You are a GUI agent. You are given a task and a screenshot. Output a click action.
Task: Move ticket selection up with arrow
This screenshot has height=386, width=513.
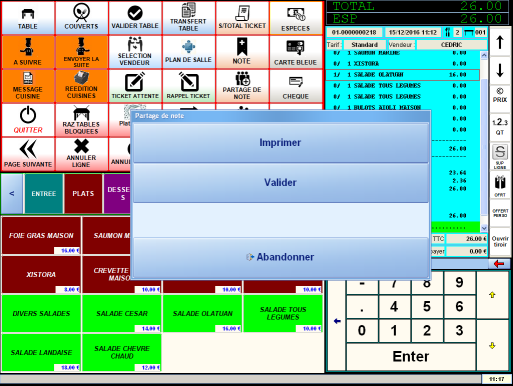tap(500, 43)
